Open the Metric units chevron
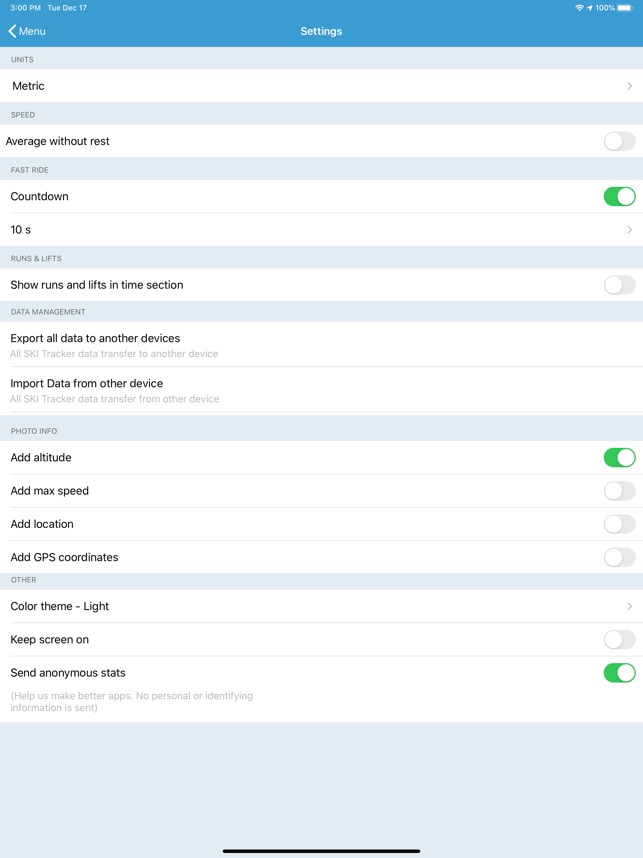The image size is (643, 858). coord(629,86)
